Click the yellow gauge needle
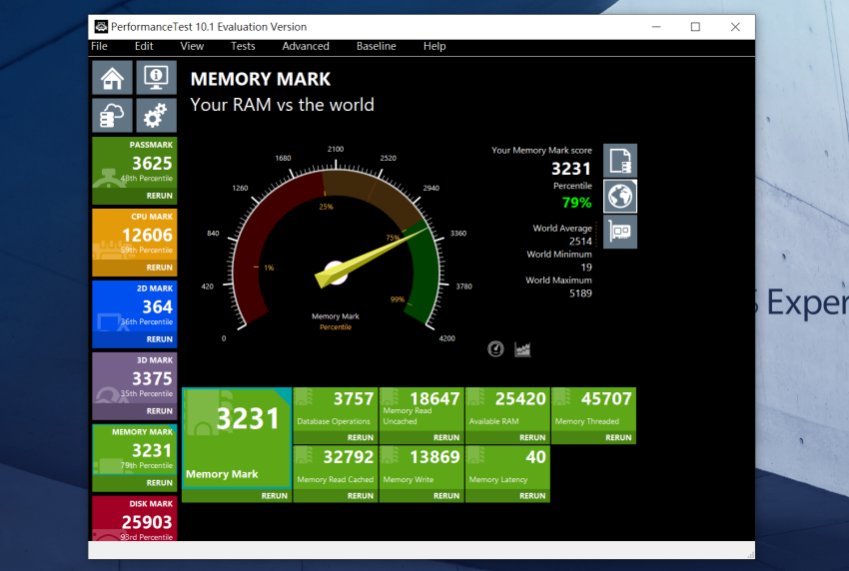 (x=371, y=257)
